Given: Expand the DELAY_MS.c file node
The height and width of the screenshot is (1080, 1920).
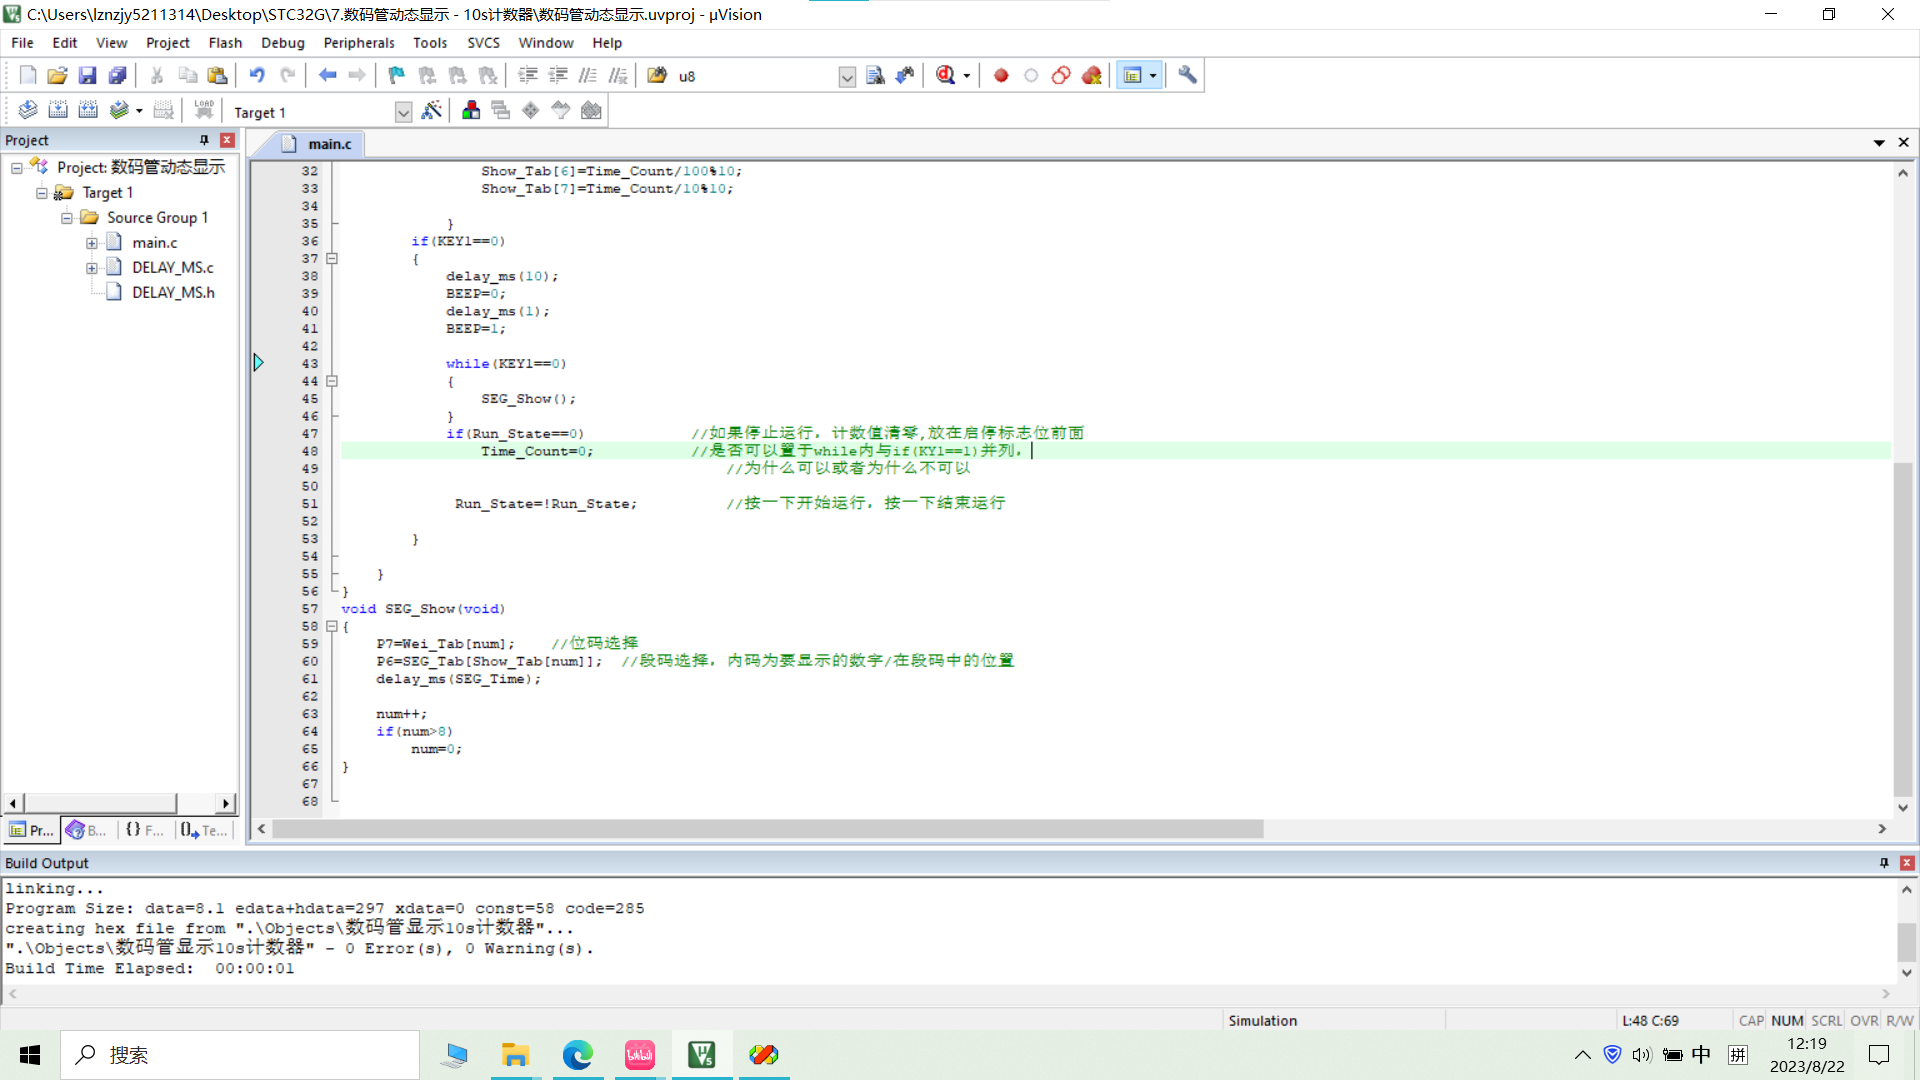Looking at the screenshot, I should (92, 268).
